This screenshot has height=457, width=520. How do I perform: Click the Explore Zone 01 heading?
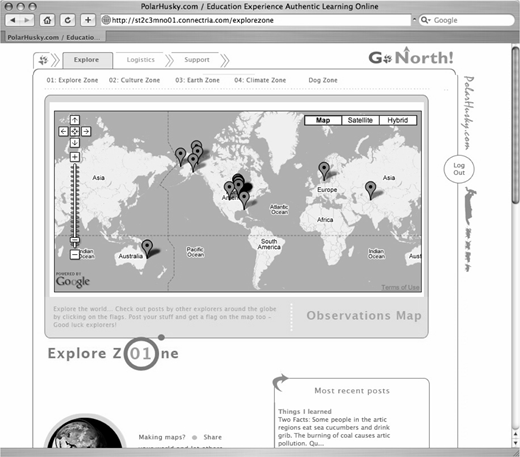(113, 353)
